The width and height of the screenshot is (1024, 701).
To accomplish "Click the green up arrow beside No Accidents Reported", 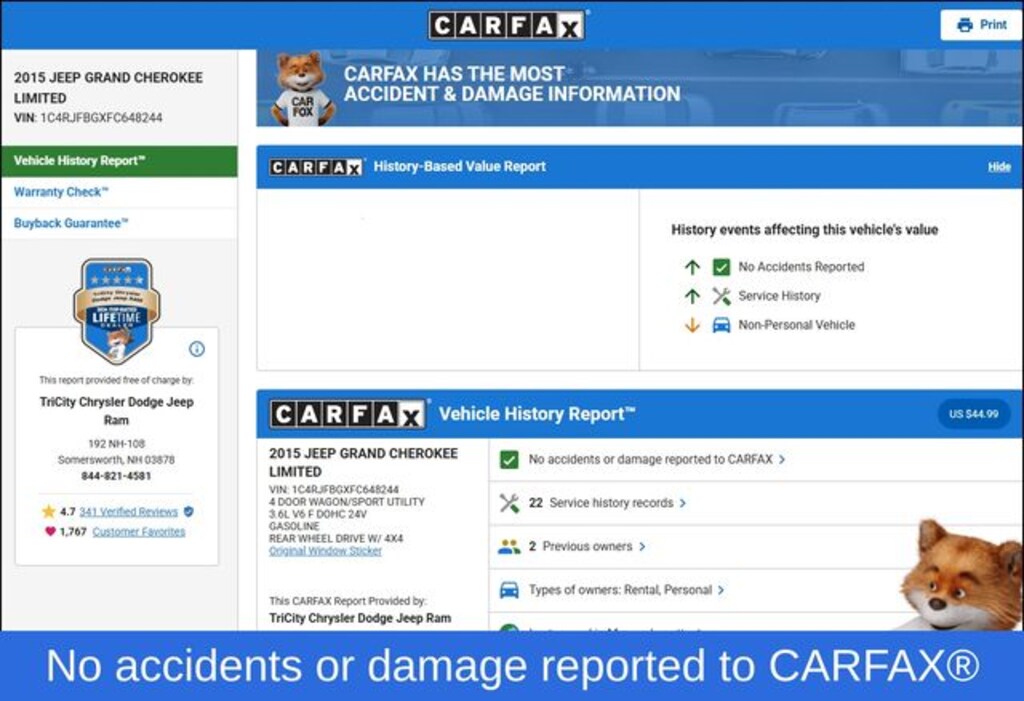I will pos(692,267).
